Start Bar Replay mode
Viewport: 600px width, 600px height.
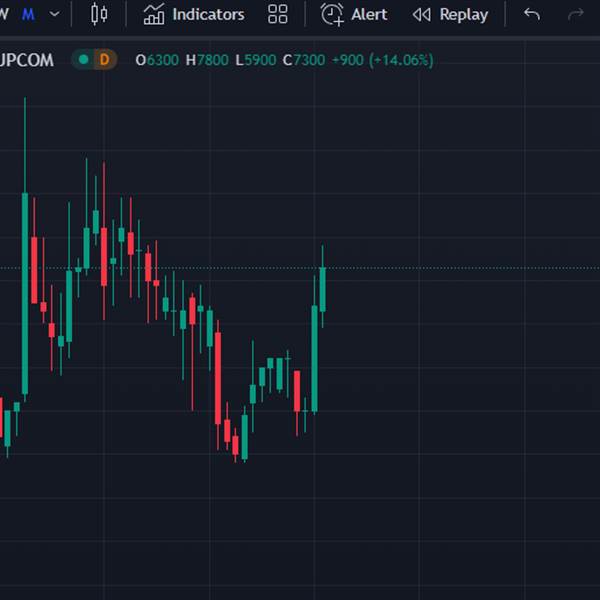click(x=450, y=15)
